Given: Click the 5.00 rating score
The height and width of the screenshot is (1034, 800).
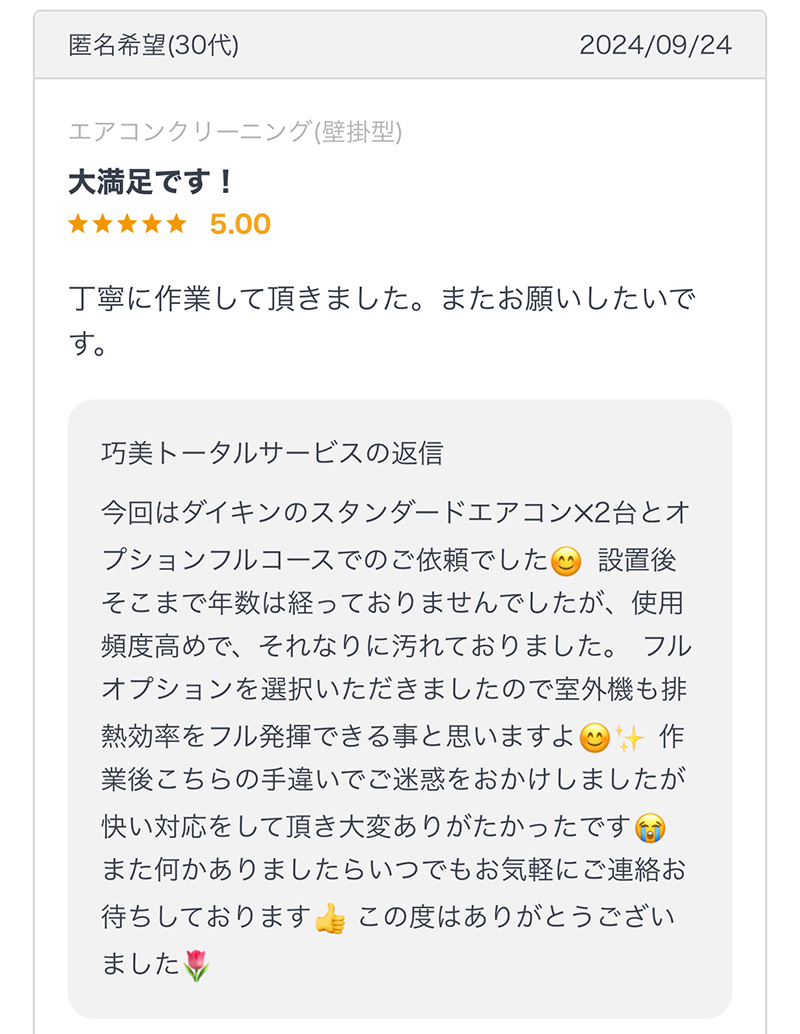Looking at the screenshot, I should click(x=240, y=224).
